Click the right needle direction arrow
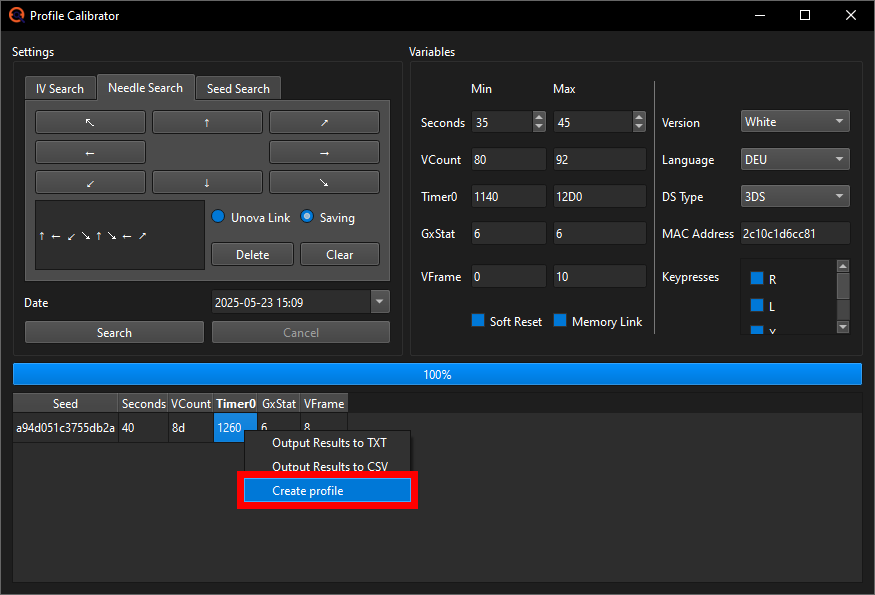 (x=323, y=152)
